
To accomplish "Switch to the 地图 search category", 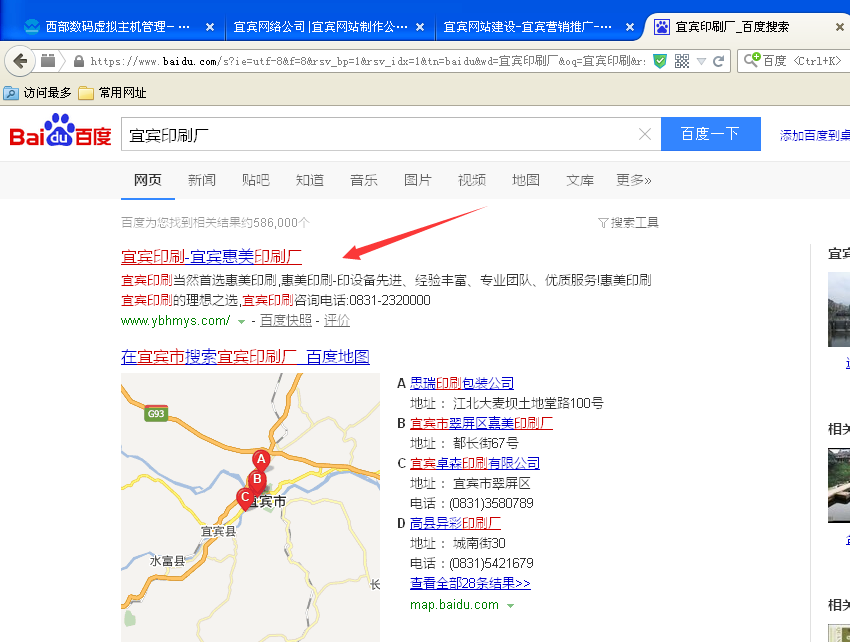I will point(526,180).
